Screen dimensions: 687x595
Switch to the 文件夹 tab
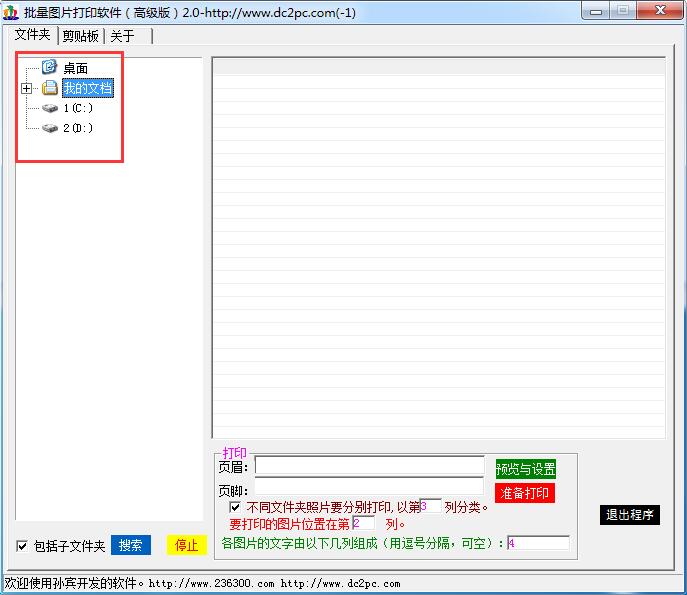click(33, 35)
